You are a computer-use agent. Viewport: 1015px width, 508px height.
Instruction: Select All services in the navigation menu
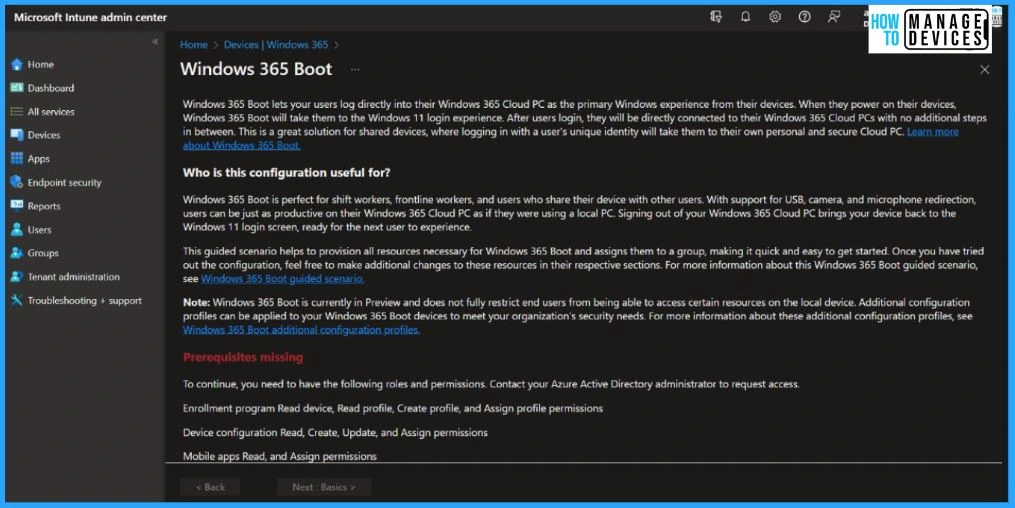point(51,112)
